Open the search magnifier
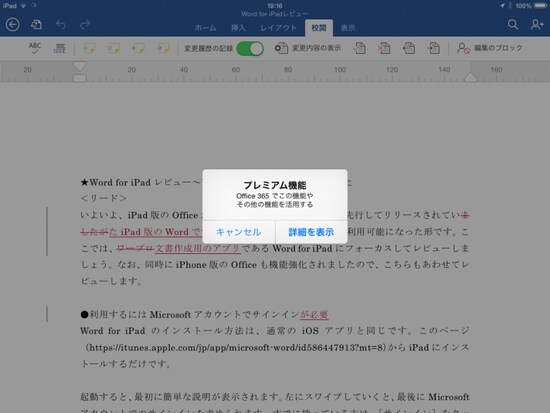This screenshot has width=550, height=413. click(x=513, y=25)
